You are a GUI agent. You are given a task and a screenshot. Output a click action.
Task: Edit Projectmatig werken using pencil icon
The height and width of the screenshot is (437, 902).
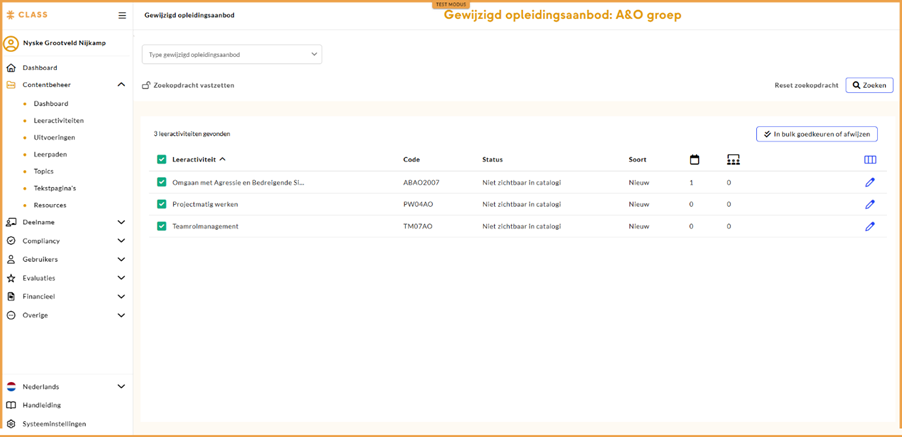click(x=869, y=205)
